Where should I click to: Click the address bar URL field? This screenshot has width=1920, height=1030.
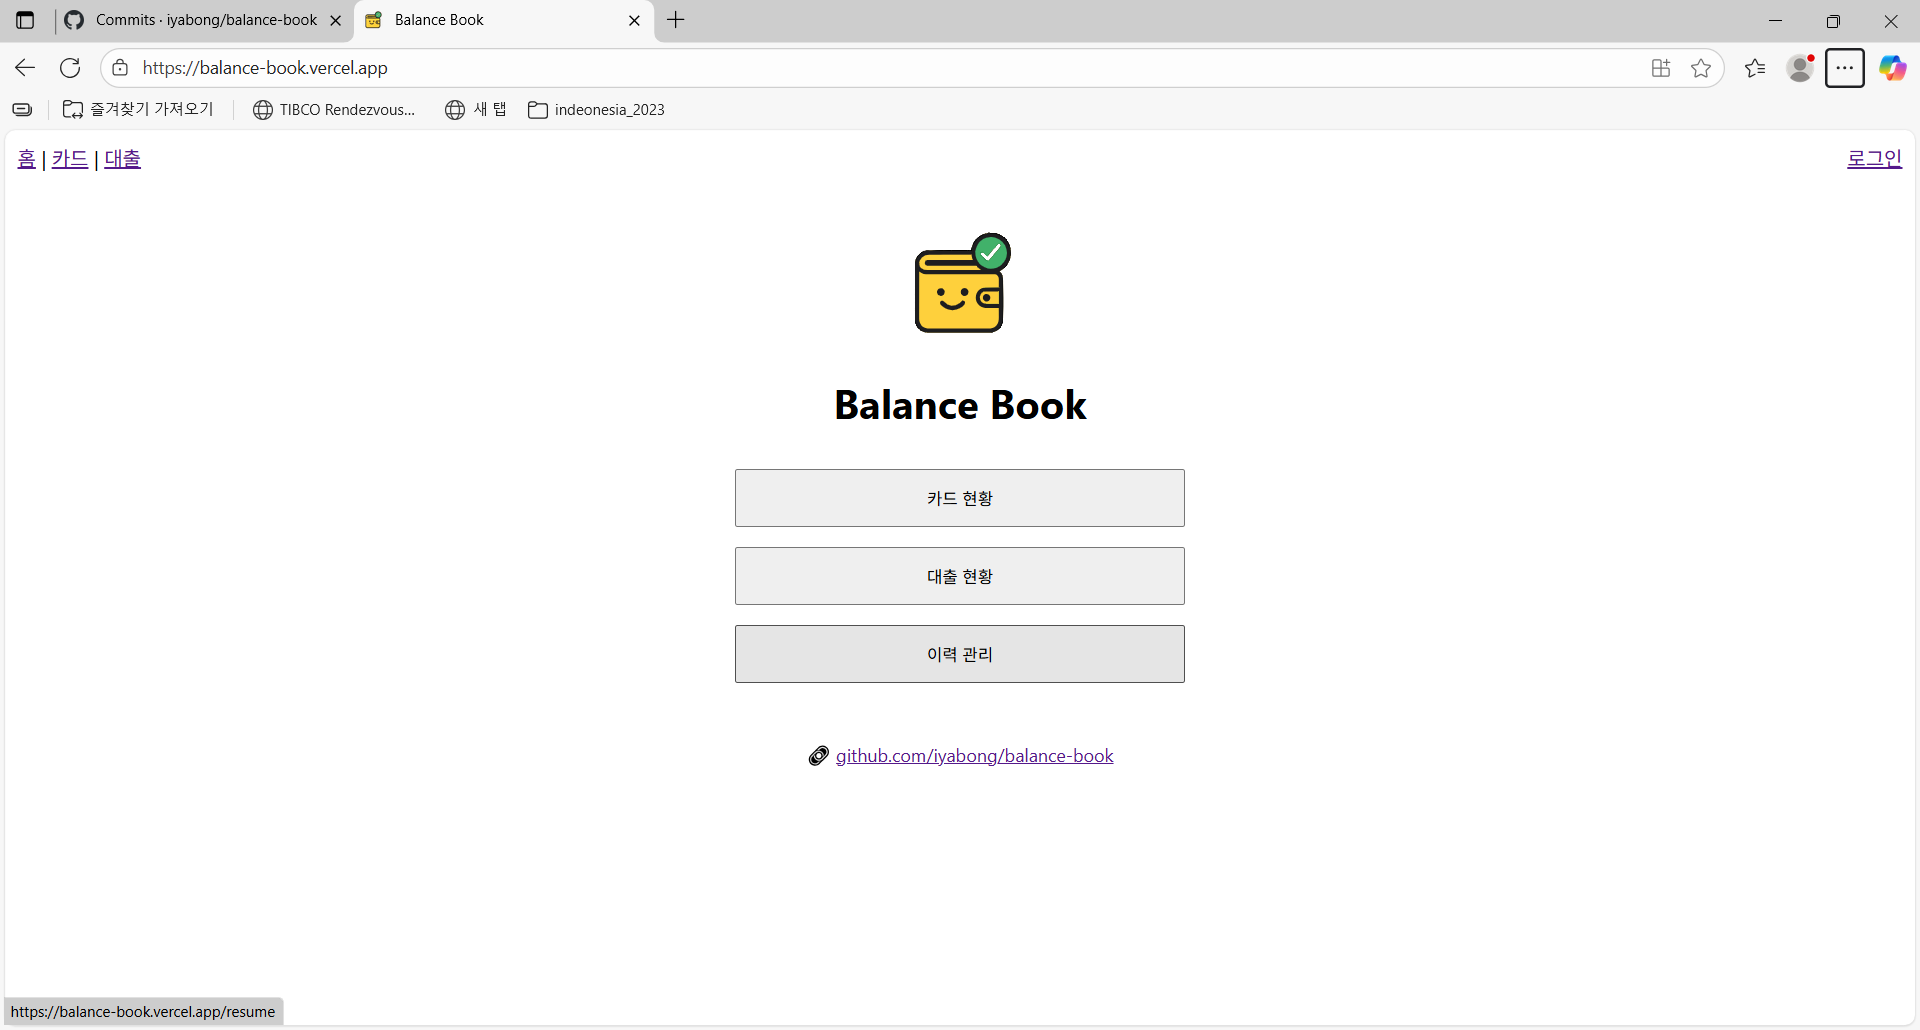point(800,68)
